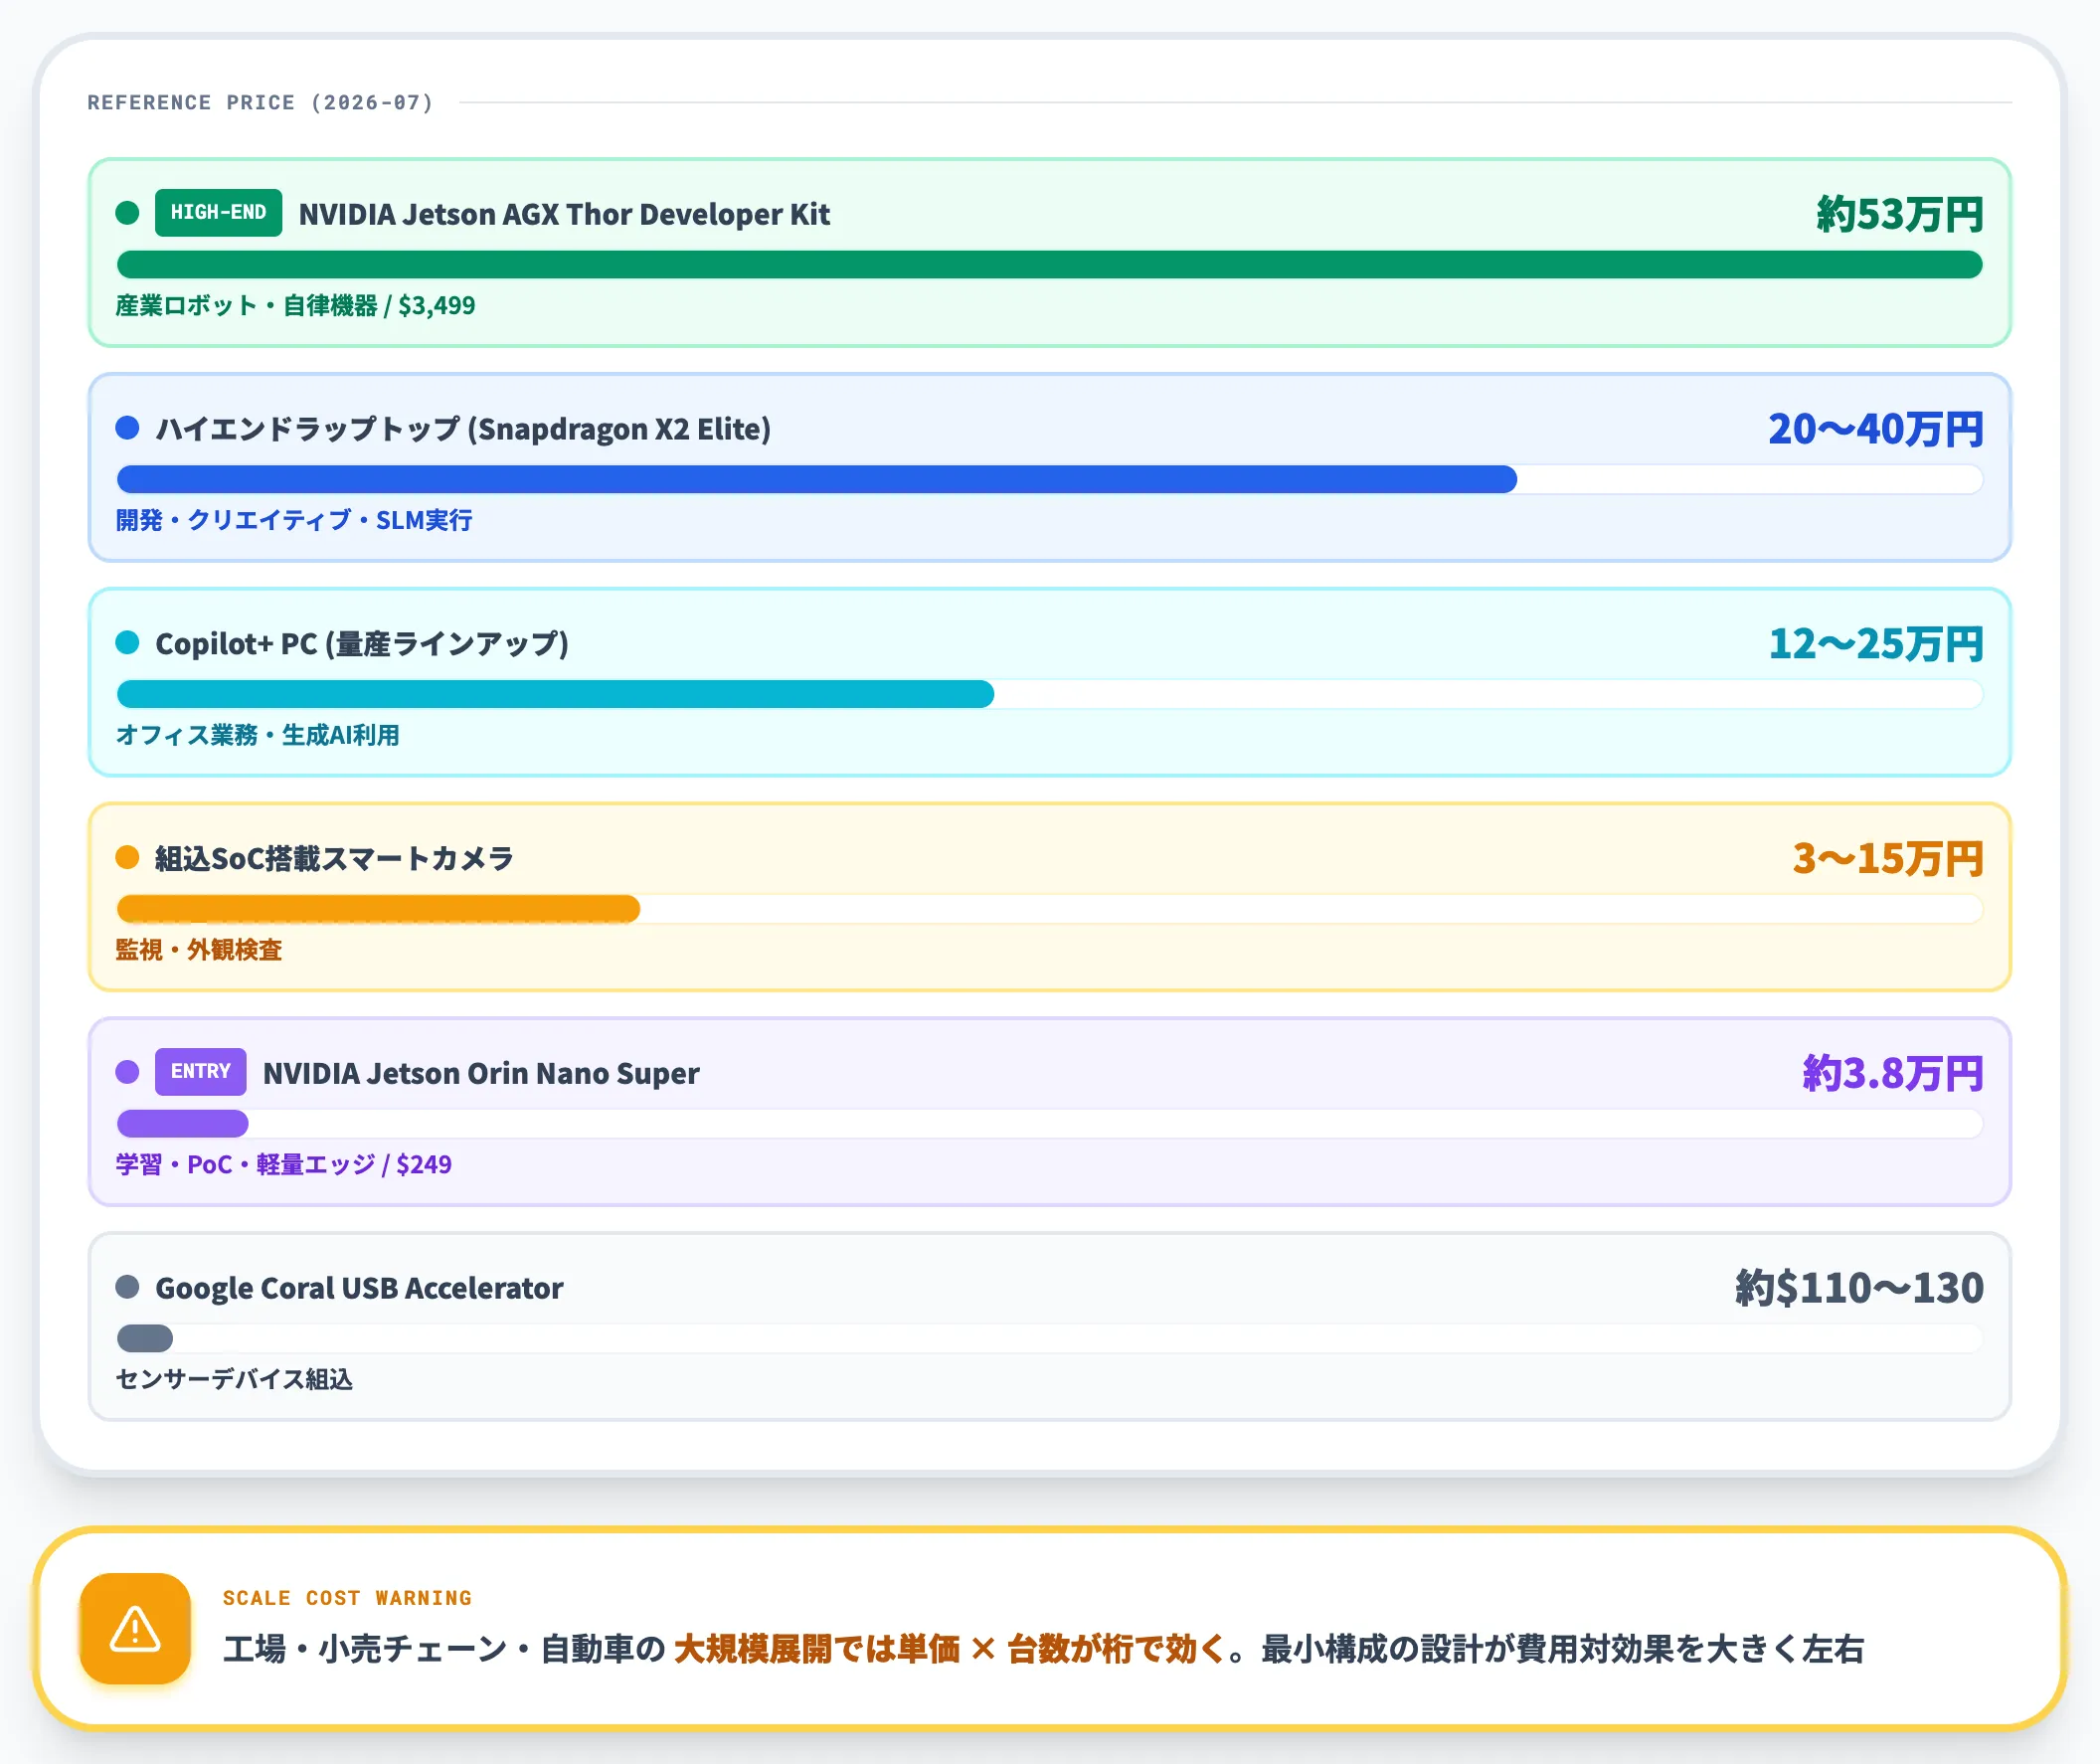This screenshot has height=1764, width=2100.
Task: Click the green dot beside HIGH-END badge
Action: [x=127, y=213]
